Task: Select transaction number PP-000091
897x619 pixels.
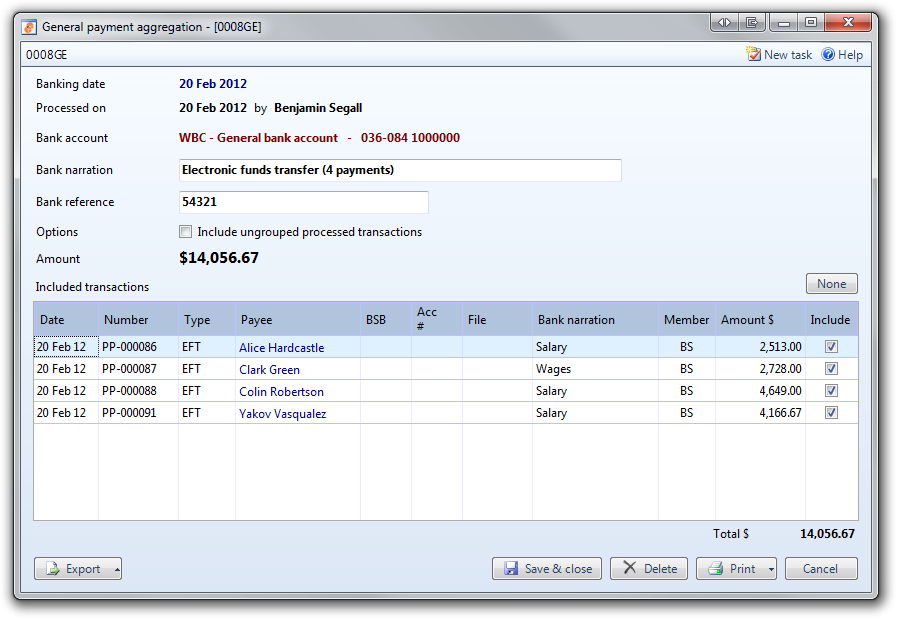Action: pyautogui.click(x=129, y=412)
